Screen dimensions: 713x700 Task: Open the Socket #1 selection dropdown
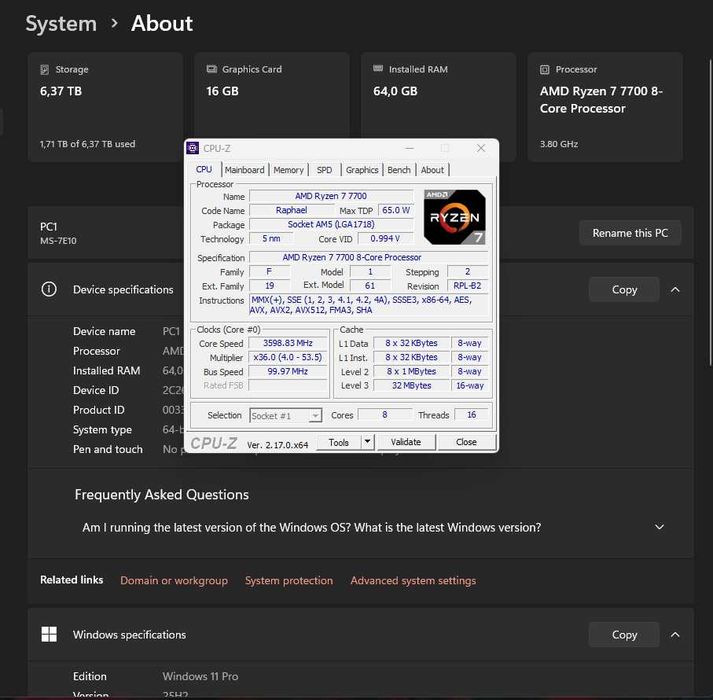click(x=286, y=416)
